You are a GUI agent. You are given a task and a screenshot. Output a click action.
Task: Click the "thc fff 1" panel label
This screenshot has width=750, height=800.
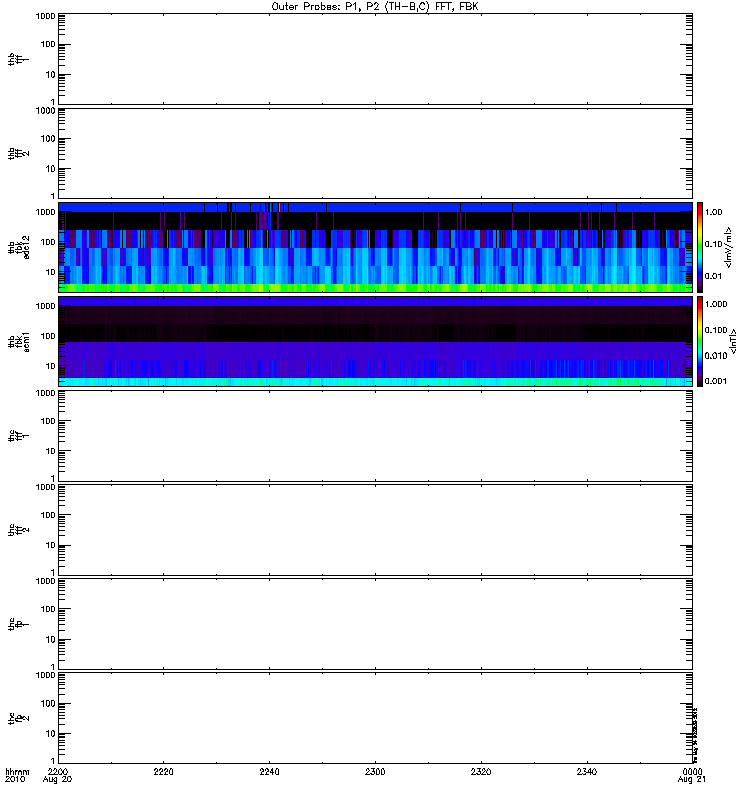pos(18,436)
